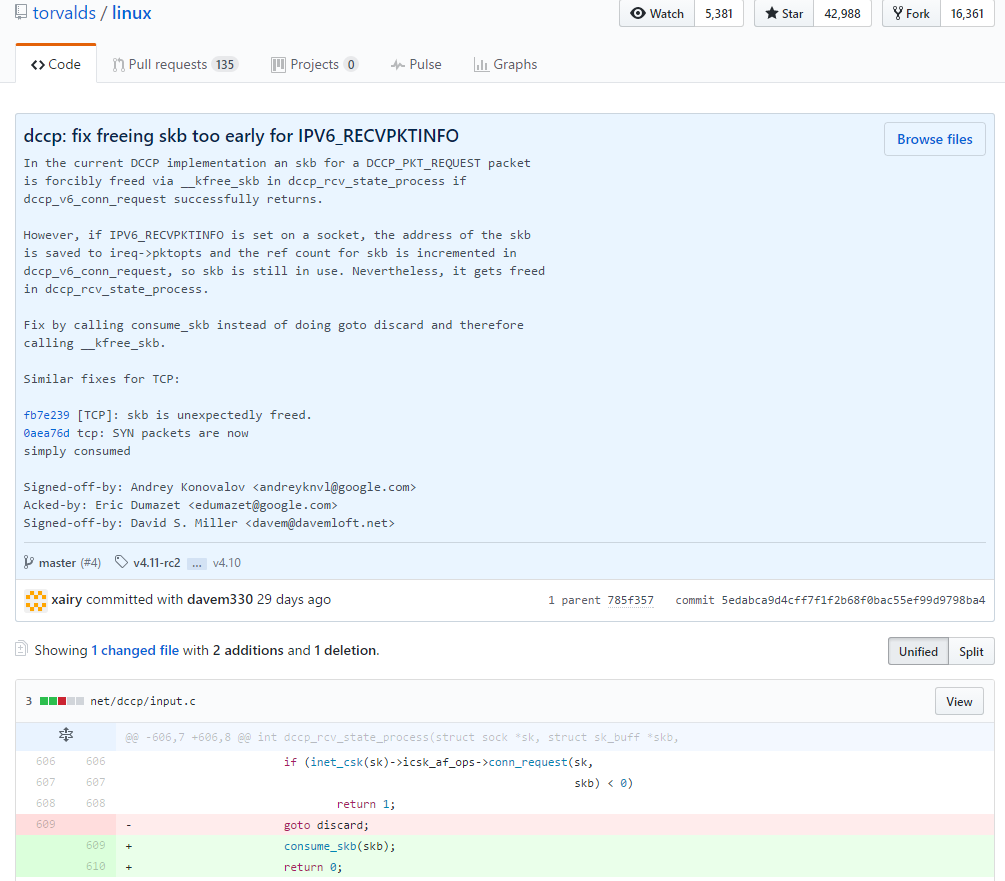1005x881 pixels.
Task: Open the linux repository link
Action: point(131,13)
